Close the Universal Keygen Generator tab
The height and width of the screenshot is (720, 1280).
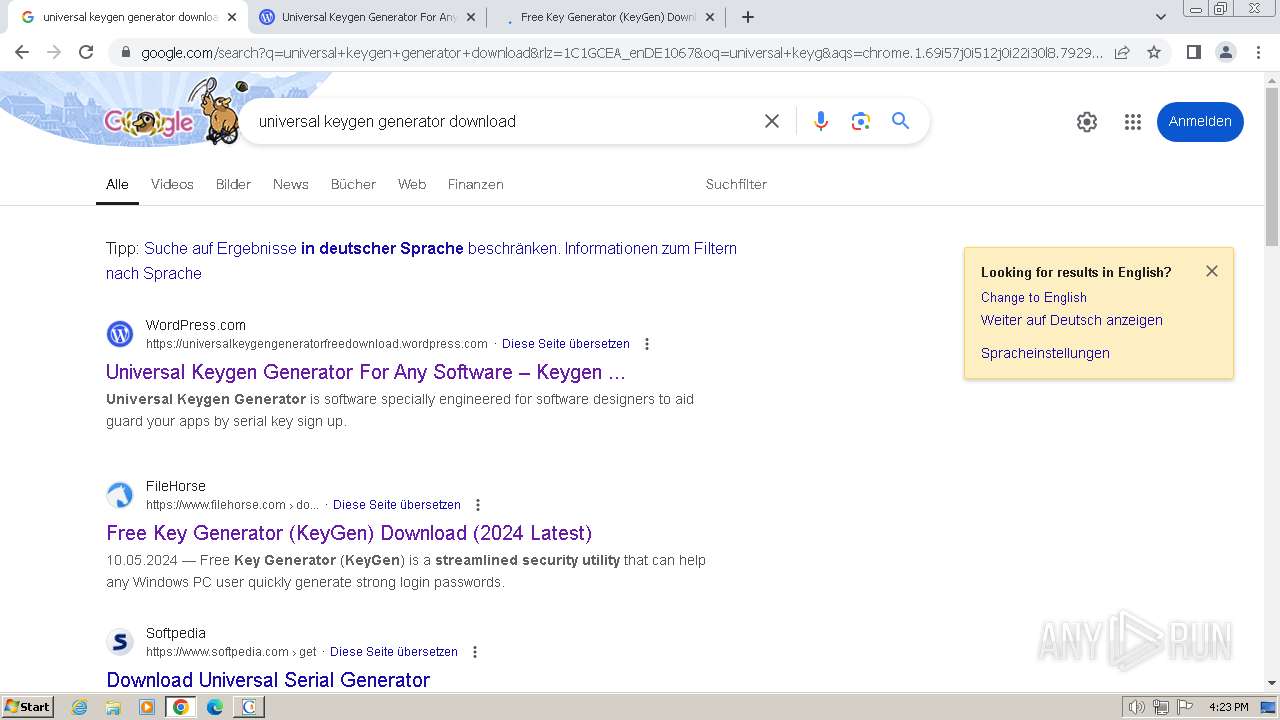click(470, 17)
